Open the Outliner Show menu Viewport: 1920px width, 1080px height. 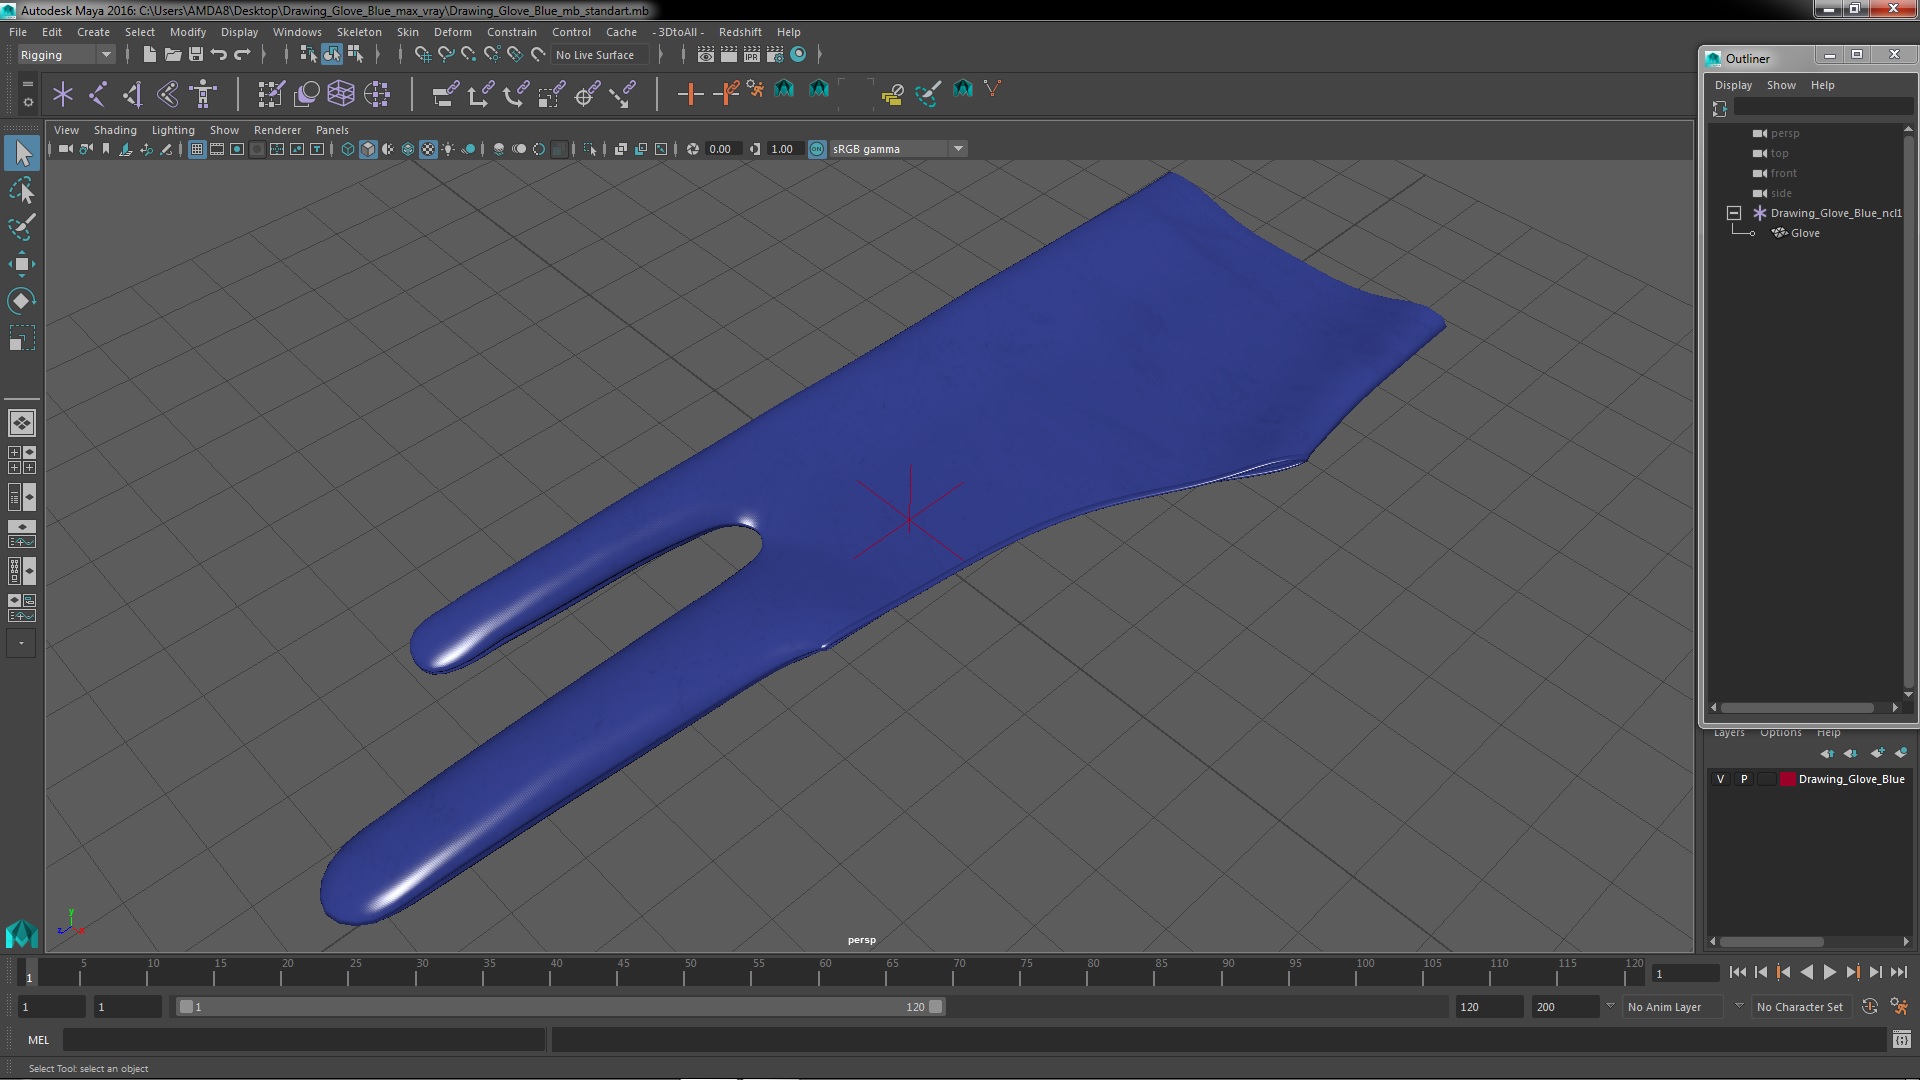[1781, 85]
